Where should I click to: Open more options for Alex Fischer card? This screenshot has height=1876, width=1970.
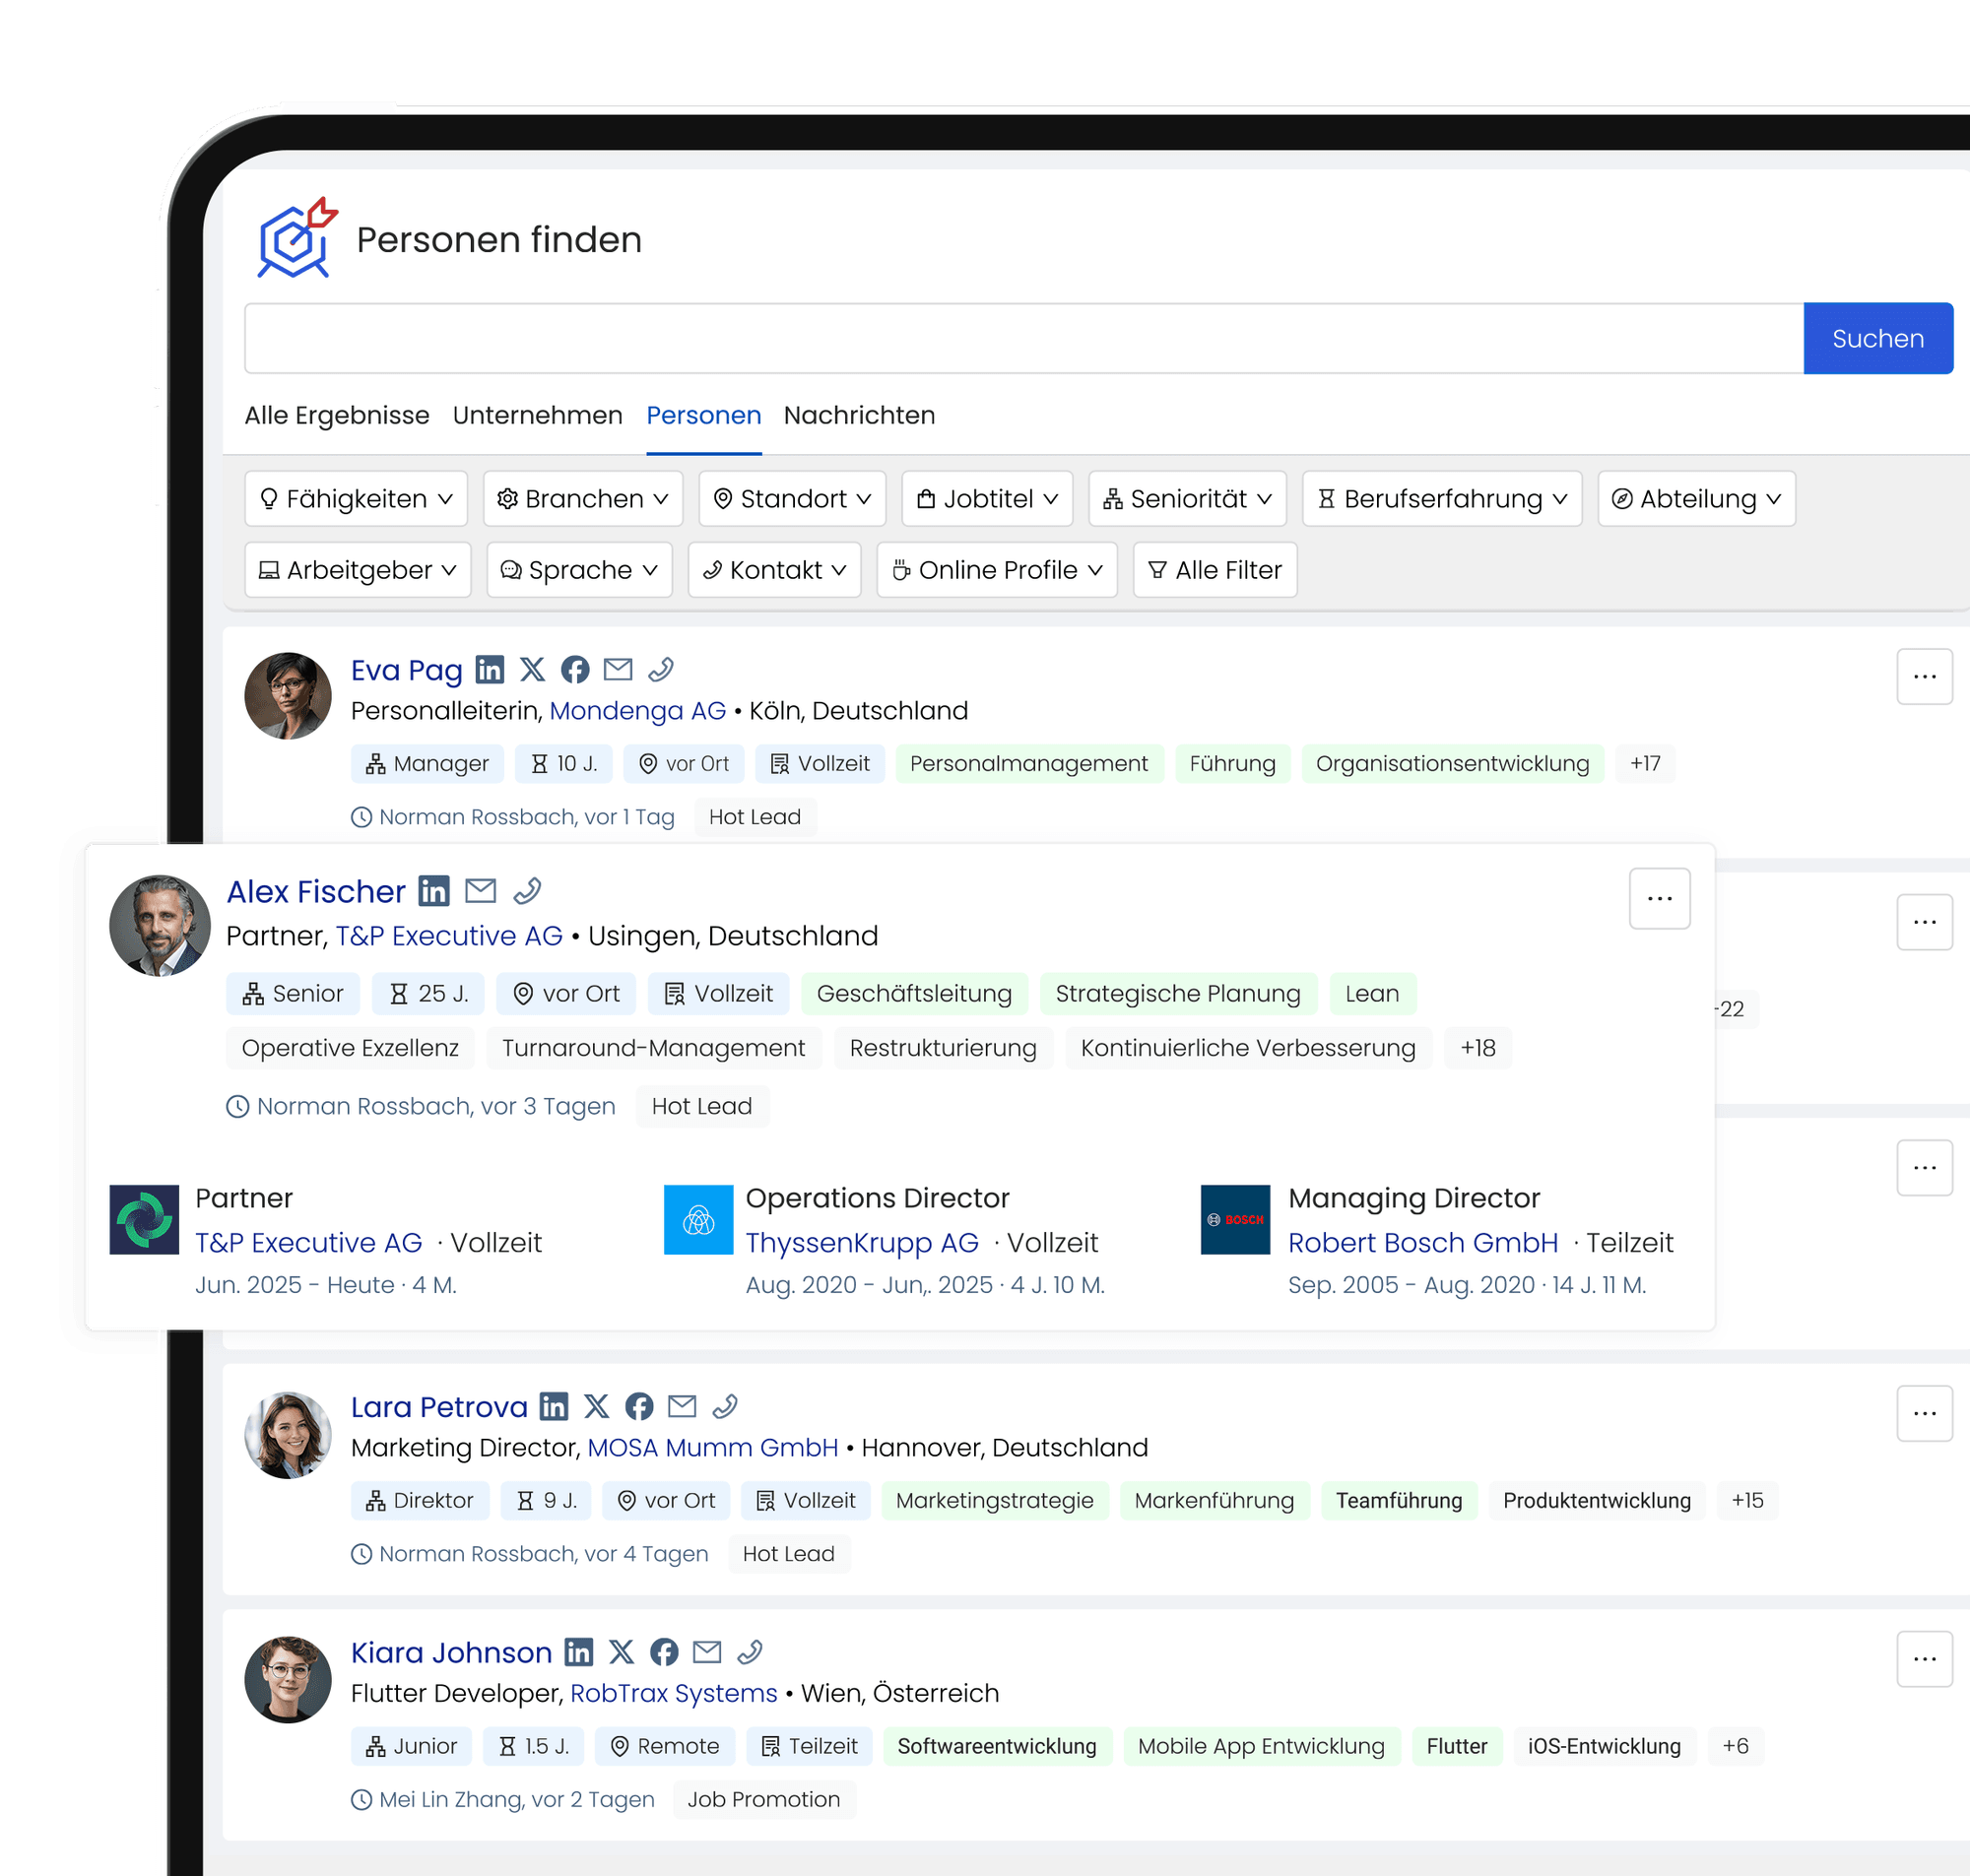tap(1659, 898)
